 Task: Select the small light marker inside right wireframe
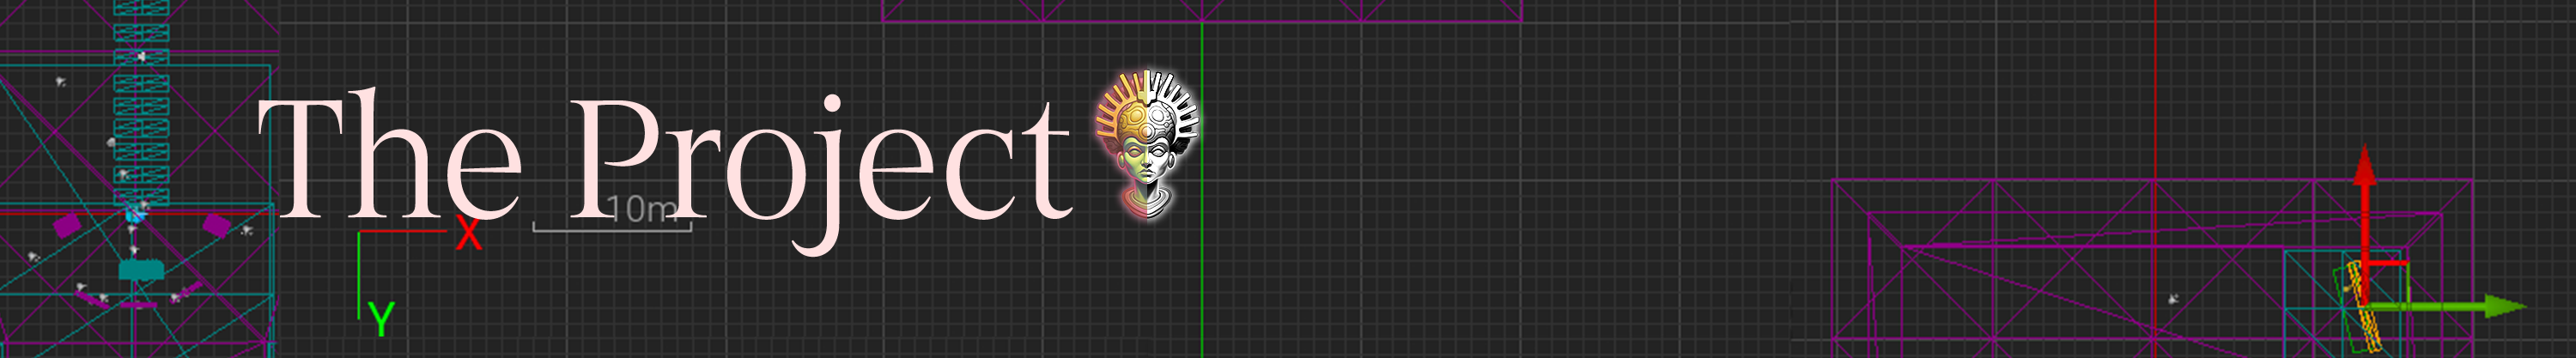2173,299
